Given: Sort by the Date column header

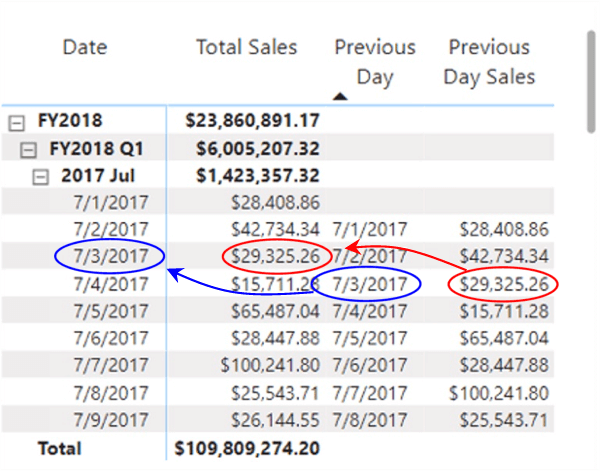Looking at the screenshot, I should pyautogui.click(x=84, y=47).
